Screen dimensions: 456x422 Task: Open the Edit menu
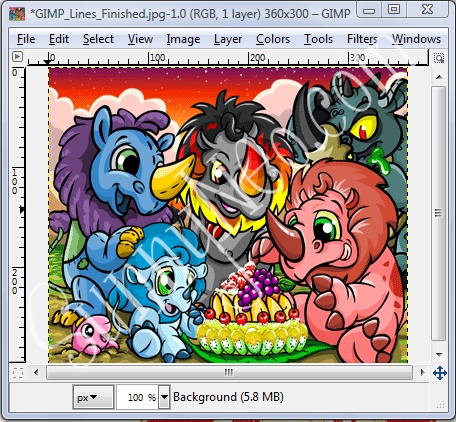(x=59, y=39)
